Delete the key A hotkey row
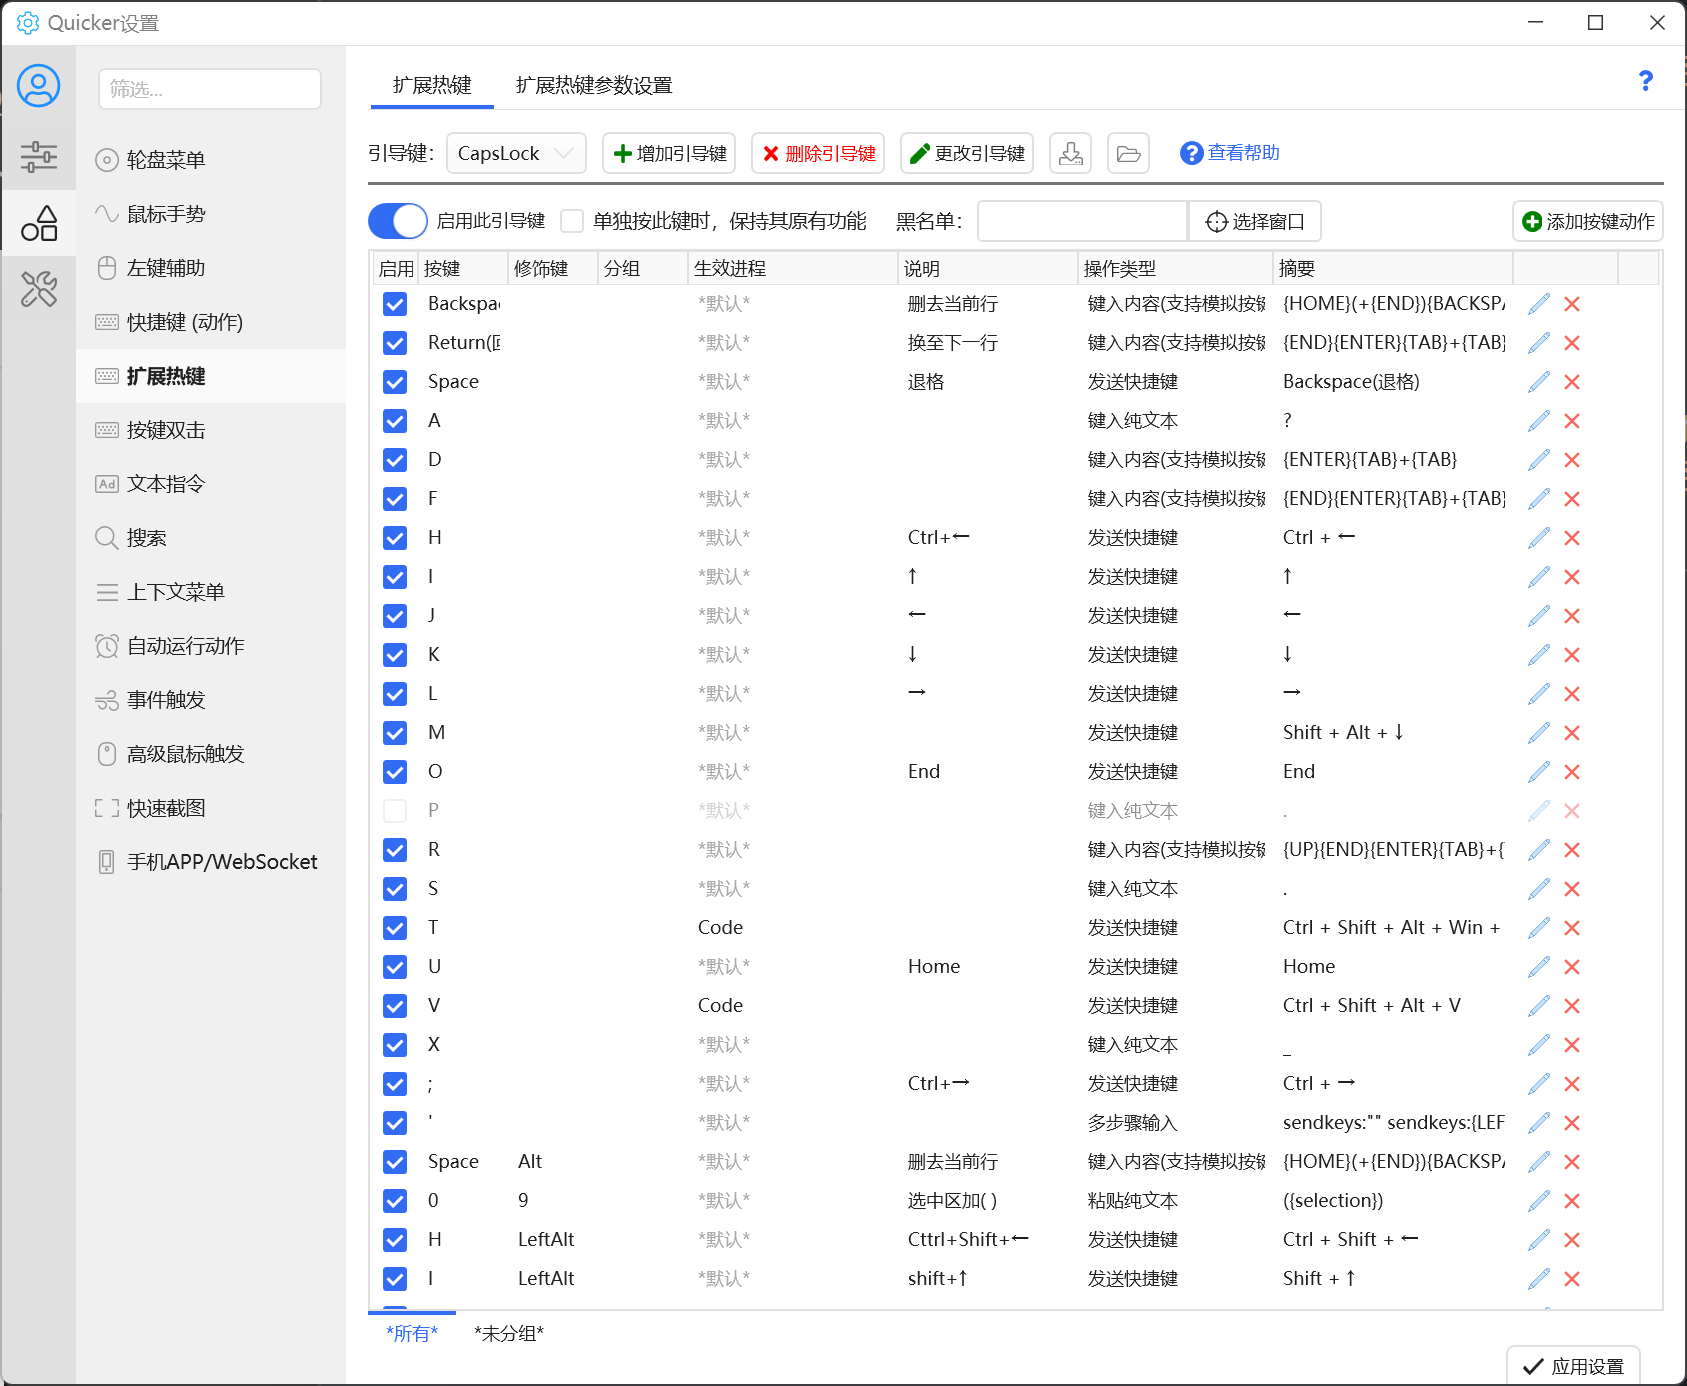Image resolution: width=1687 pixels, height=1386 pixels. pos(1572,421)
